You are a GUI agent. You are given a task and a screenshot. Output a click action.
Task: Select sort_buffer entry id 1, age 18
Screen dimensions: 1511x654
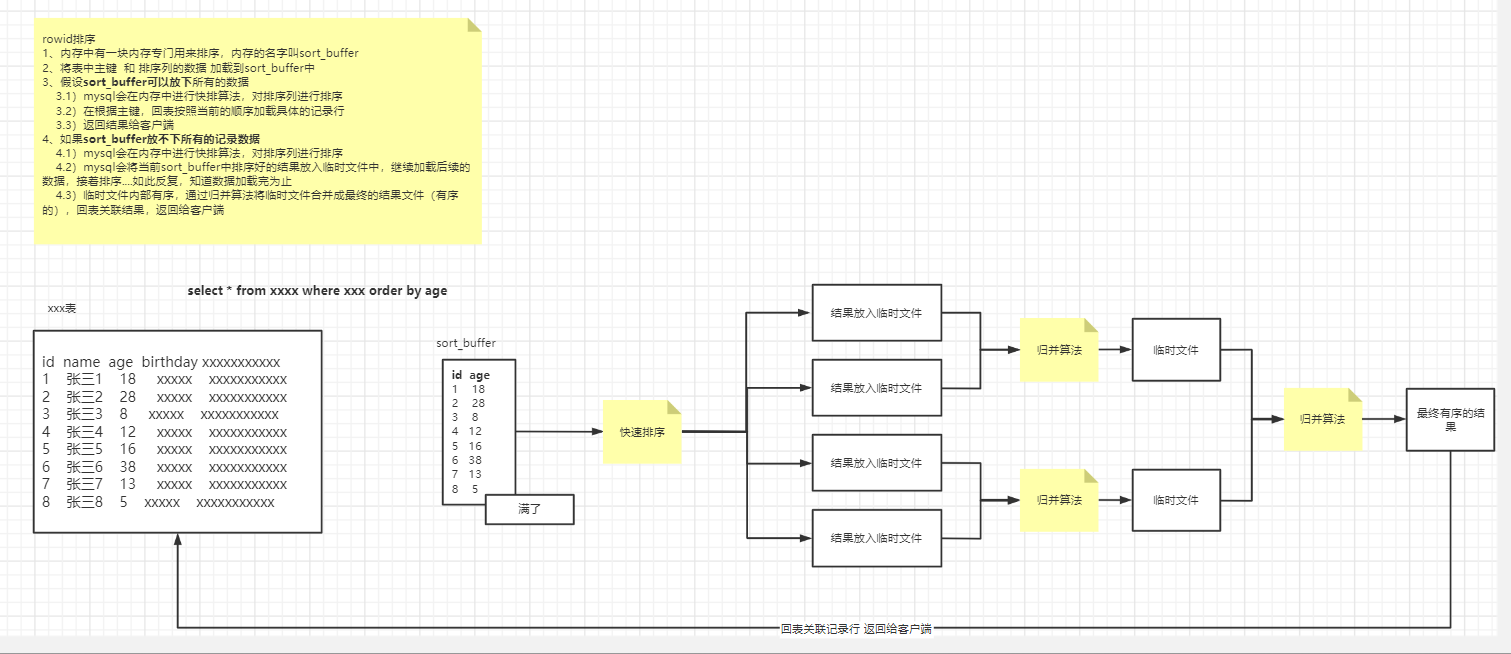468,389
